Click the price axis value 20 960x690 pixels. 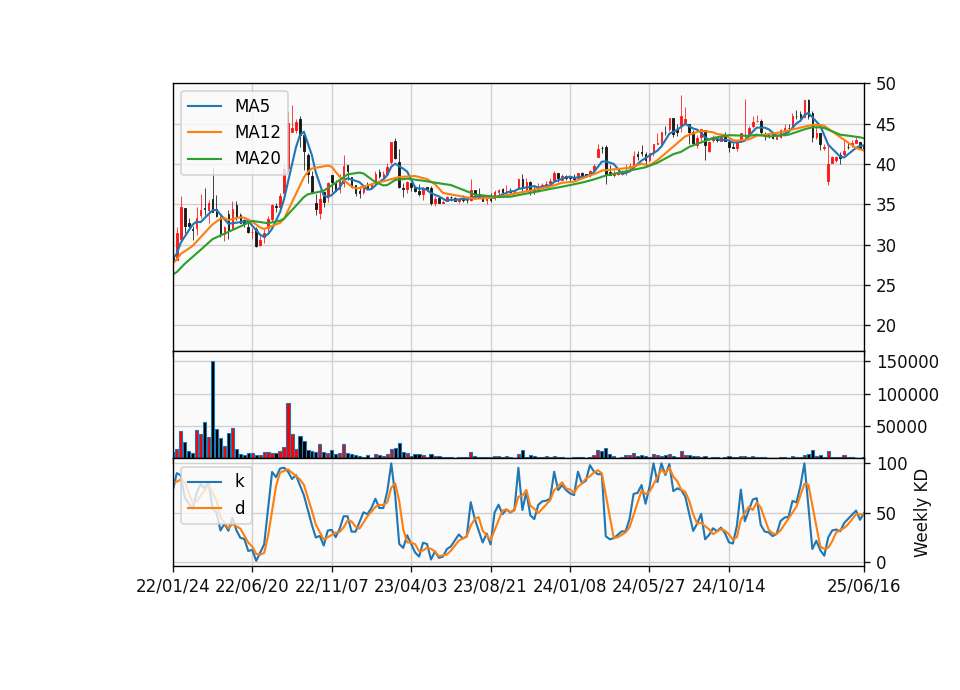tap(885, 326)
